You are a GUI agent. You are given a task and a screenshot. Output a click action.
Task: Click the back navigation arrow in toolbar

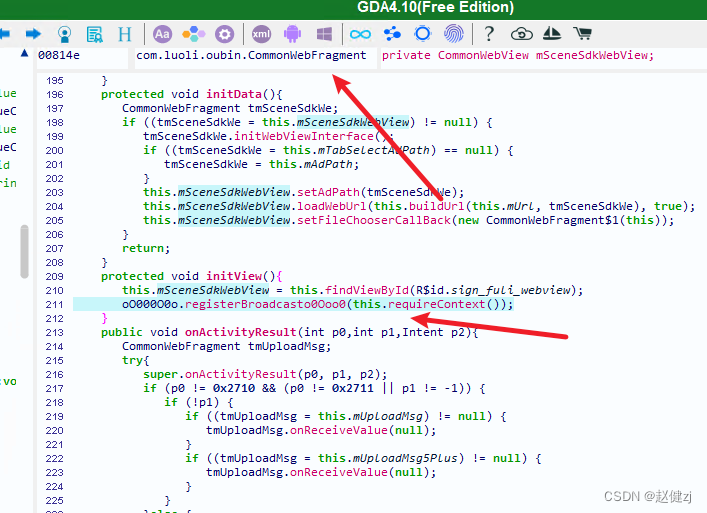pos(5,34)
